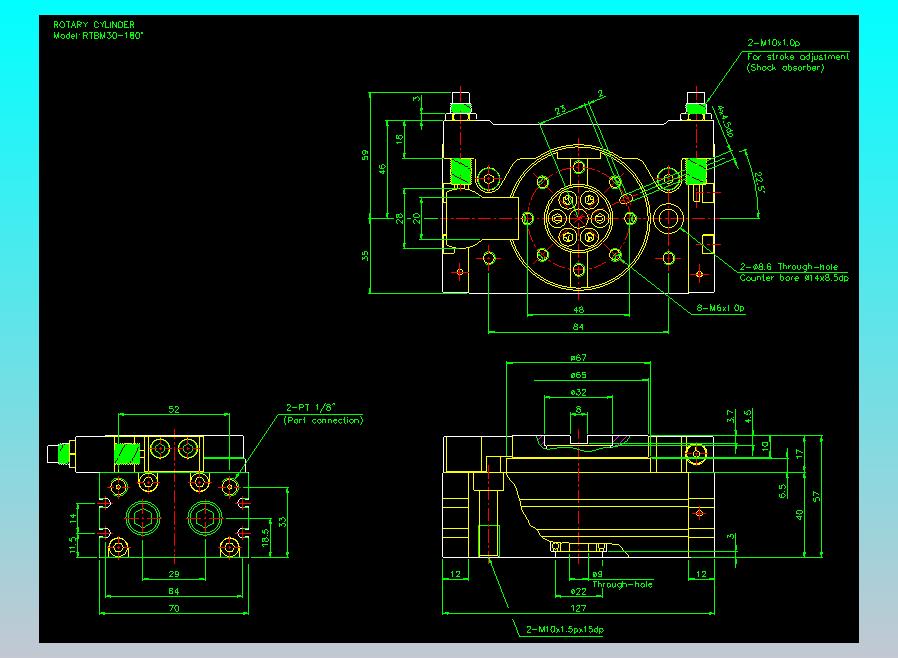Screen dimensions: 898x658
Task: Select the 33 vertical dimension
Action: [282, 522]
